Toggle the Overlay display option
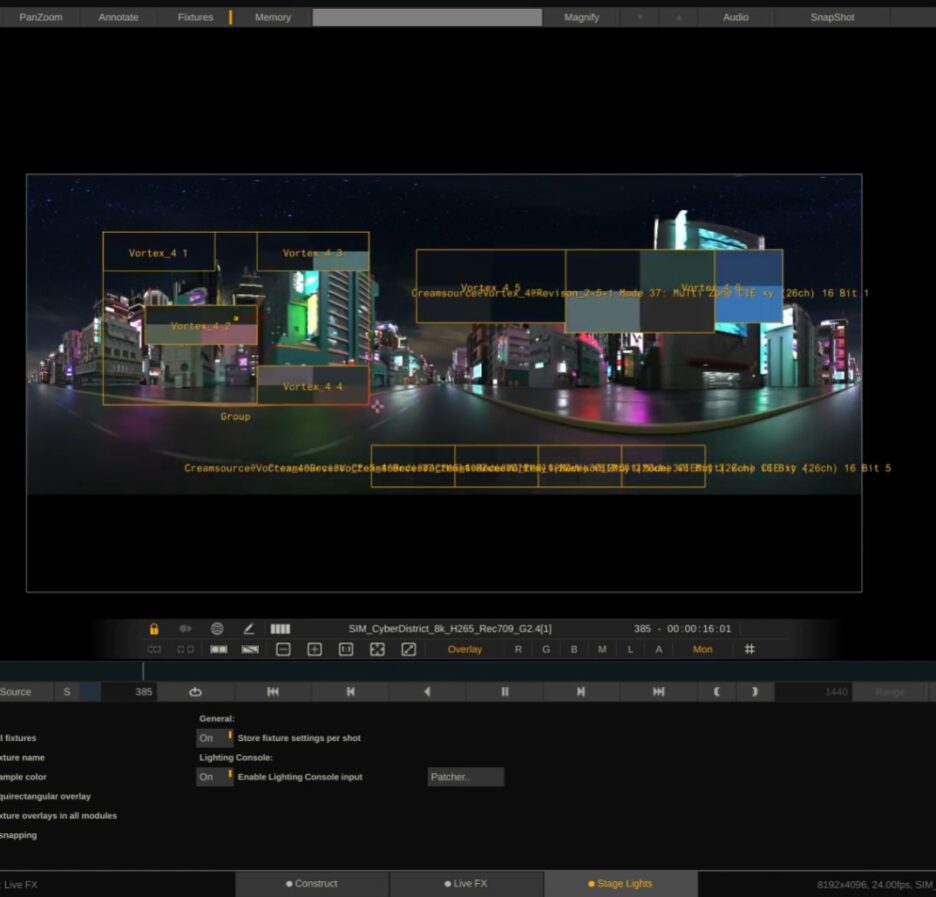This screenshot has width=936, height=897. [x=464, y=649]
